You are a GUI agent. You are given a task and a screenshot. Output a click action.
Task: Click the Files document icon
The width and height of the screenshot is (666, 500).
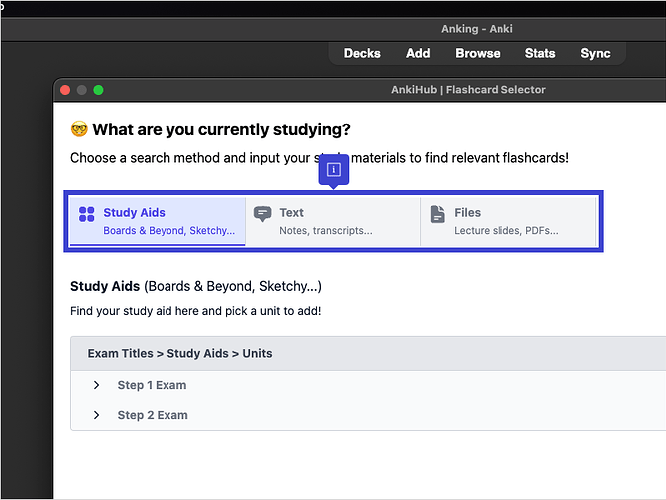[x=437, y=214]
